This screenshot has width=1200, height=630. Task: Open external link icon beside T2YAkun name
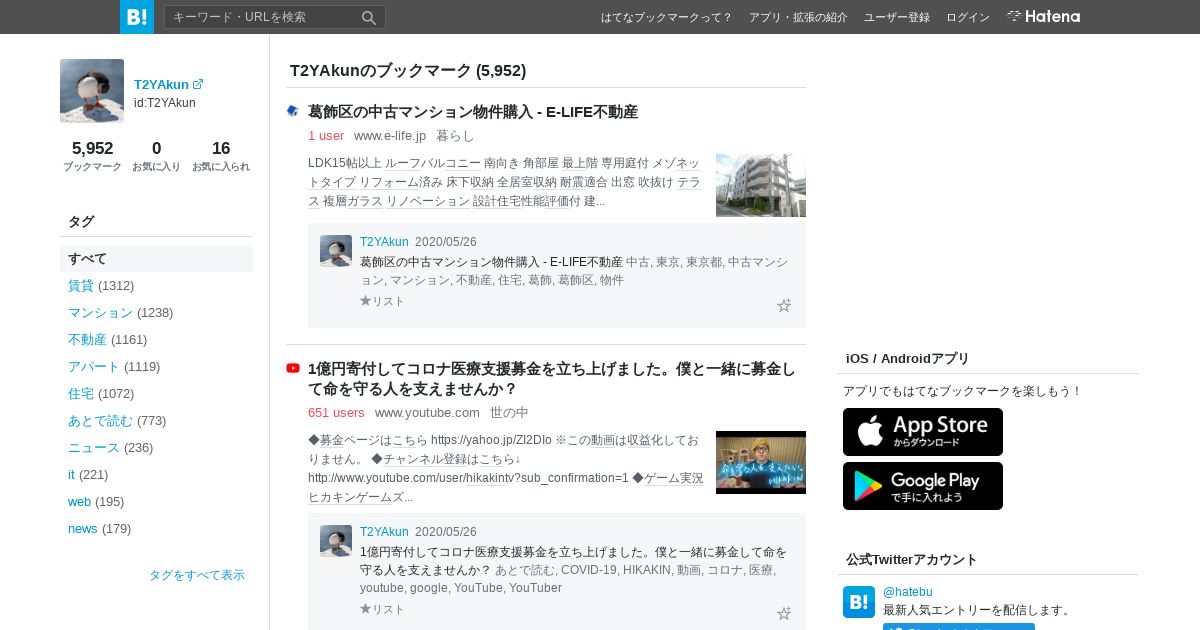pyautogui.click(x=198, y=85)
